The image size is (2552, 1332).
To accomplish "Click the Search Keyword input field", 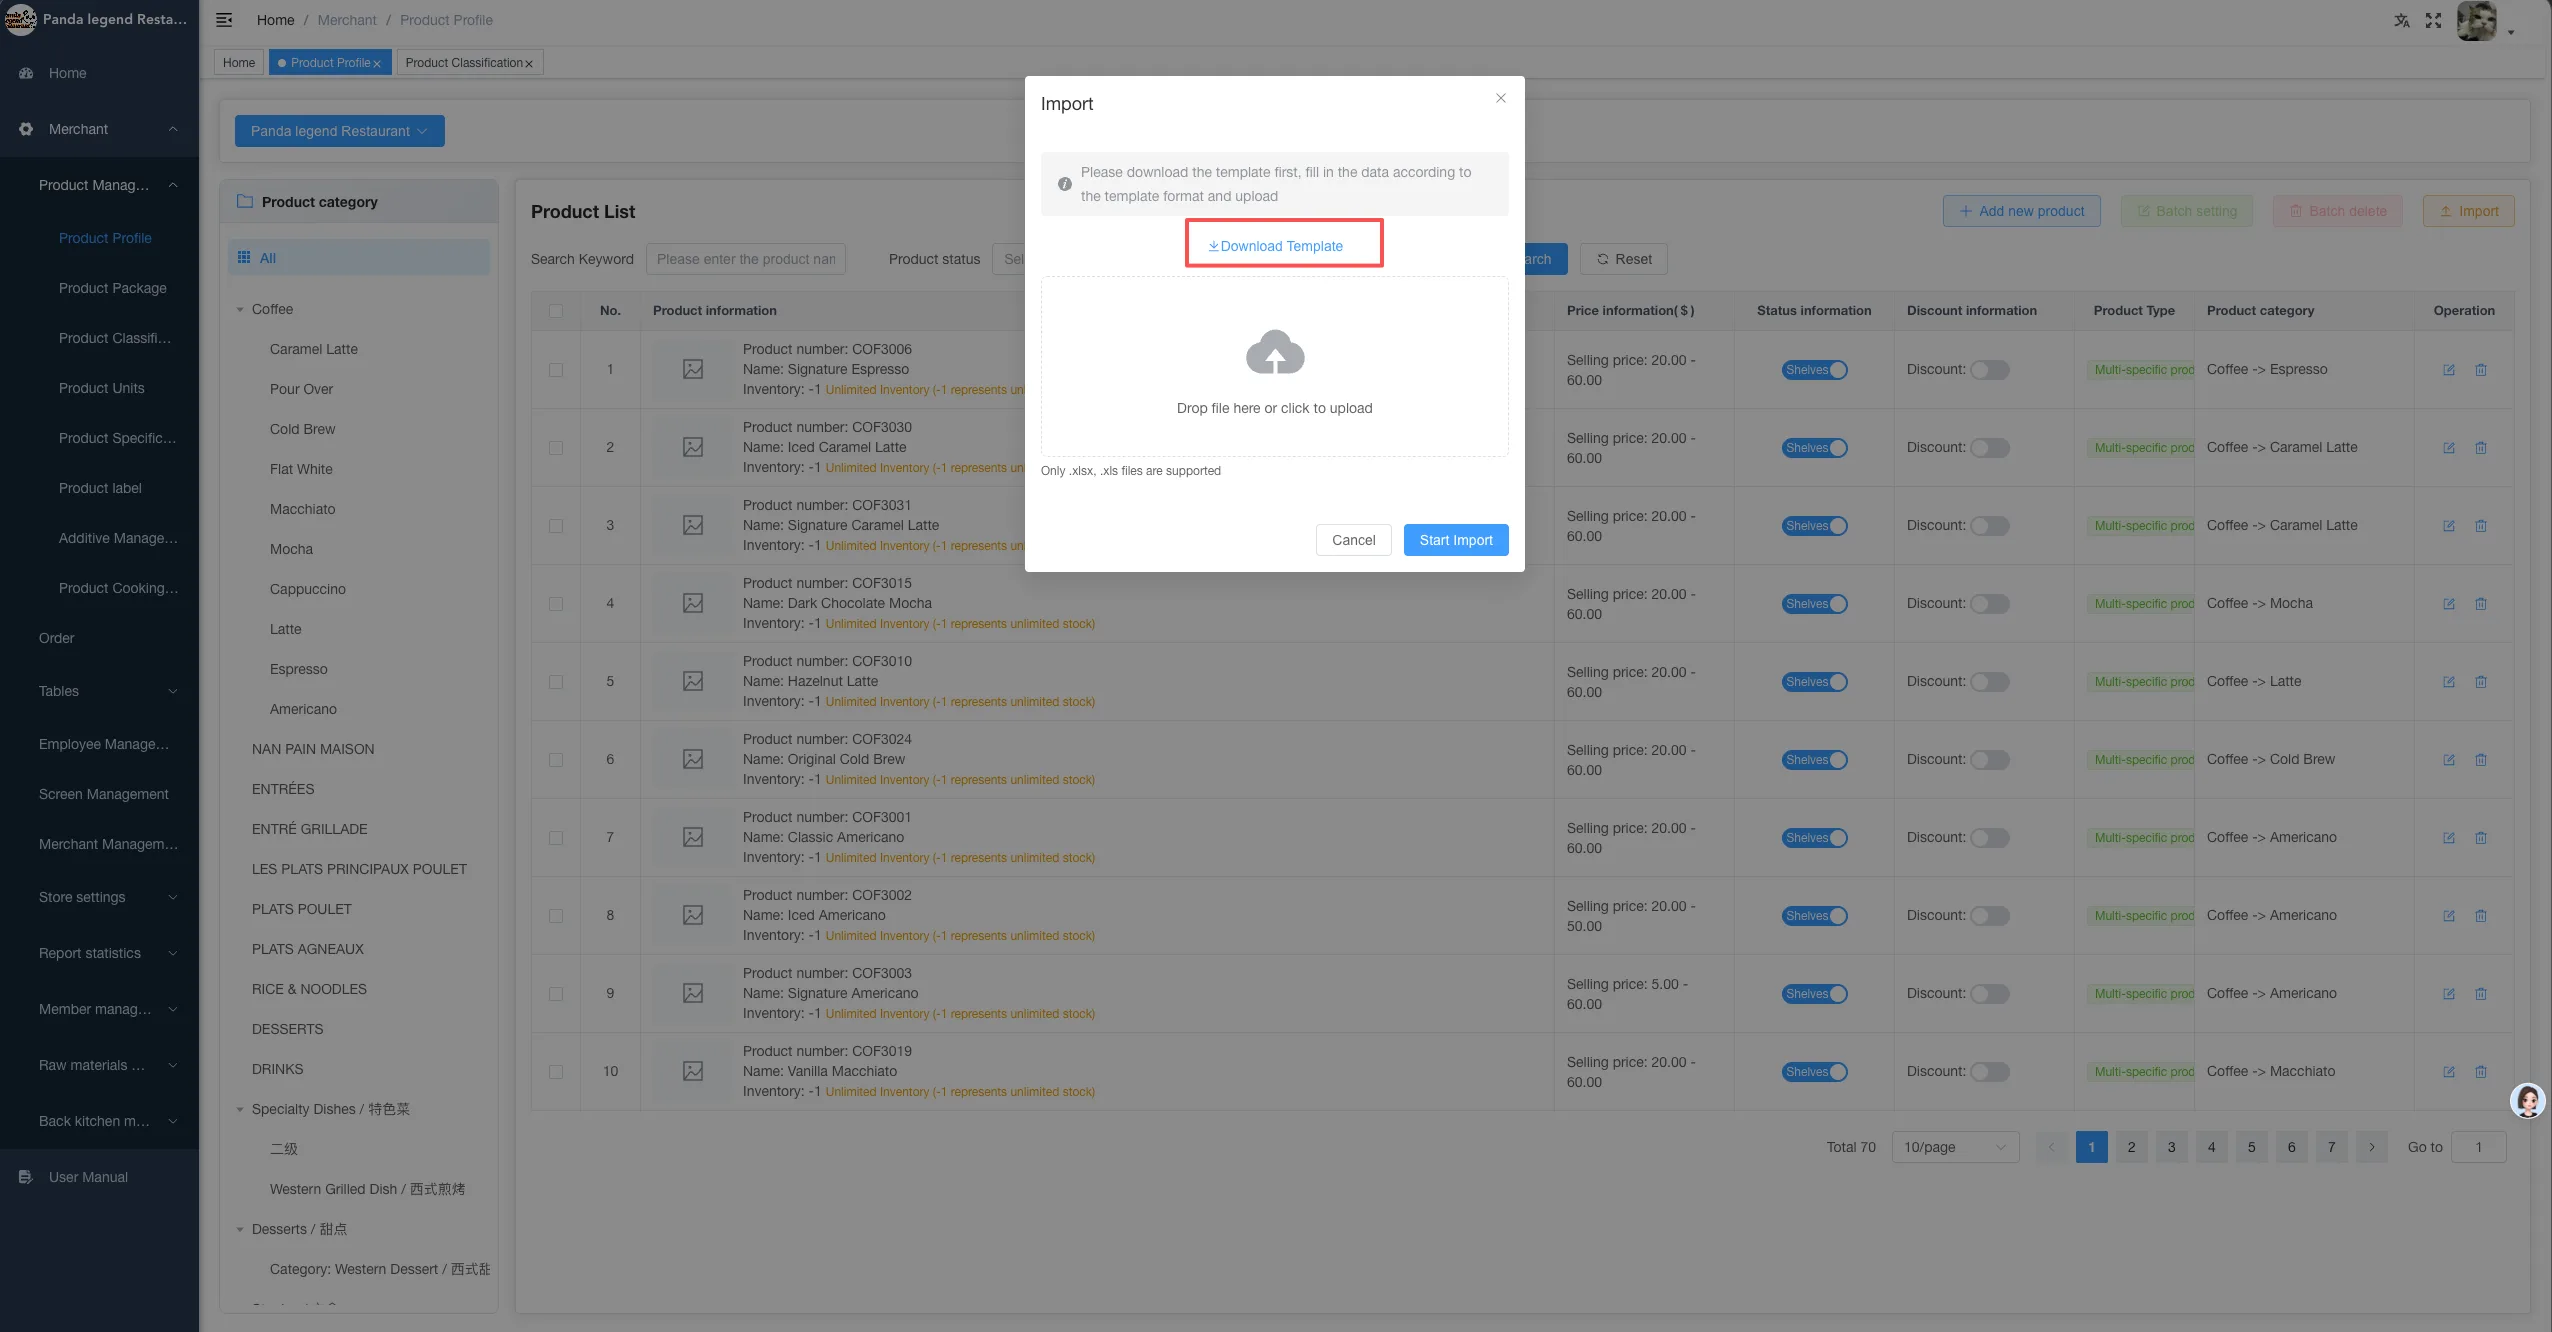I will (x=746, y=259).
